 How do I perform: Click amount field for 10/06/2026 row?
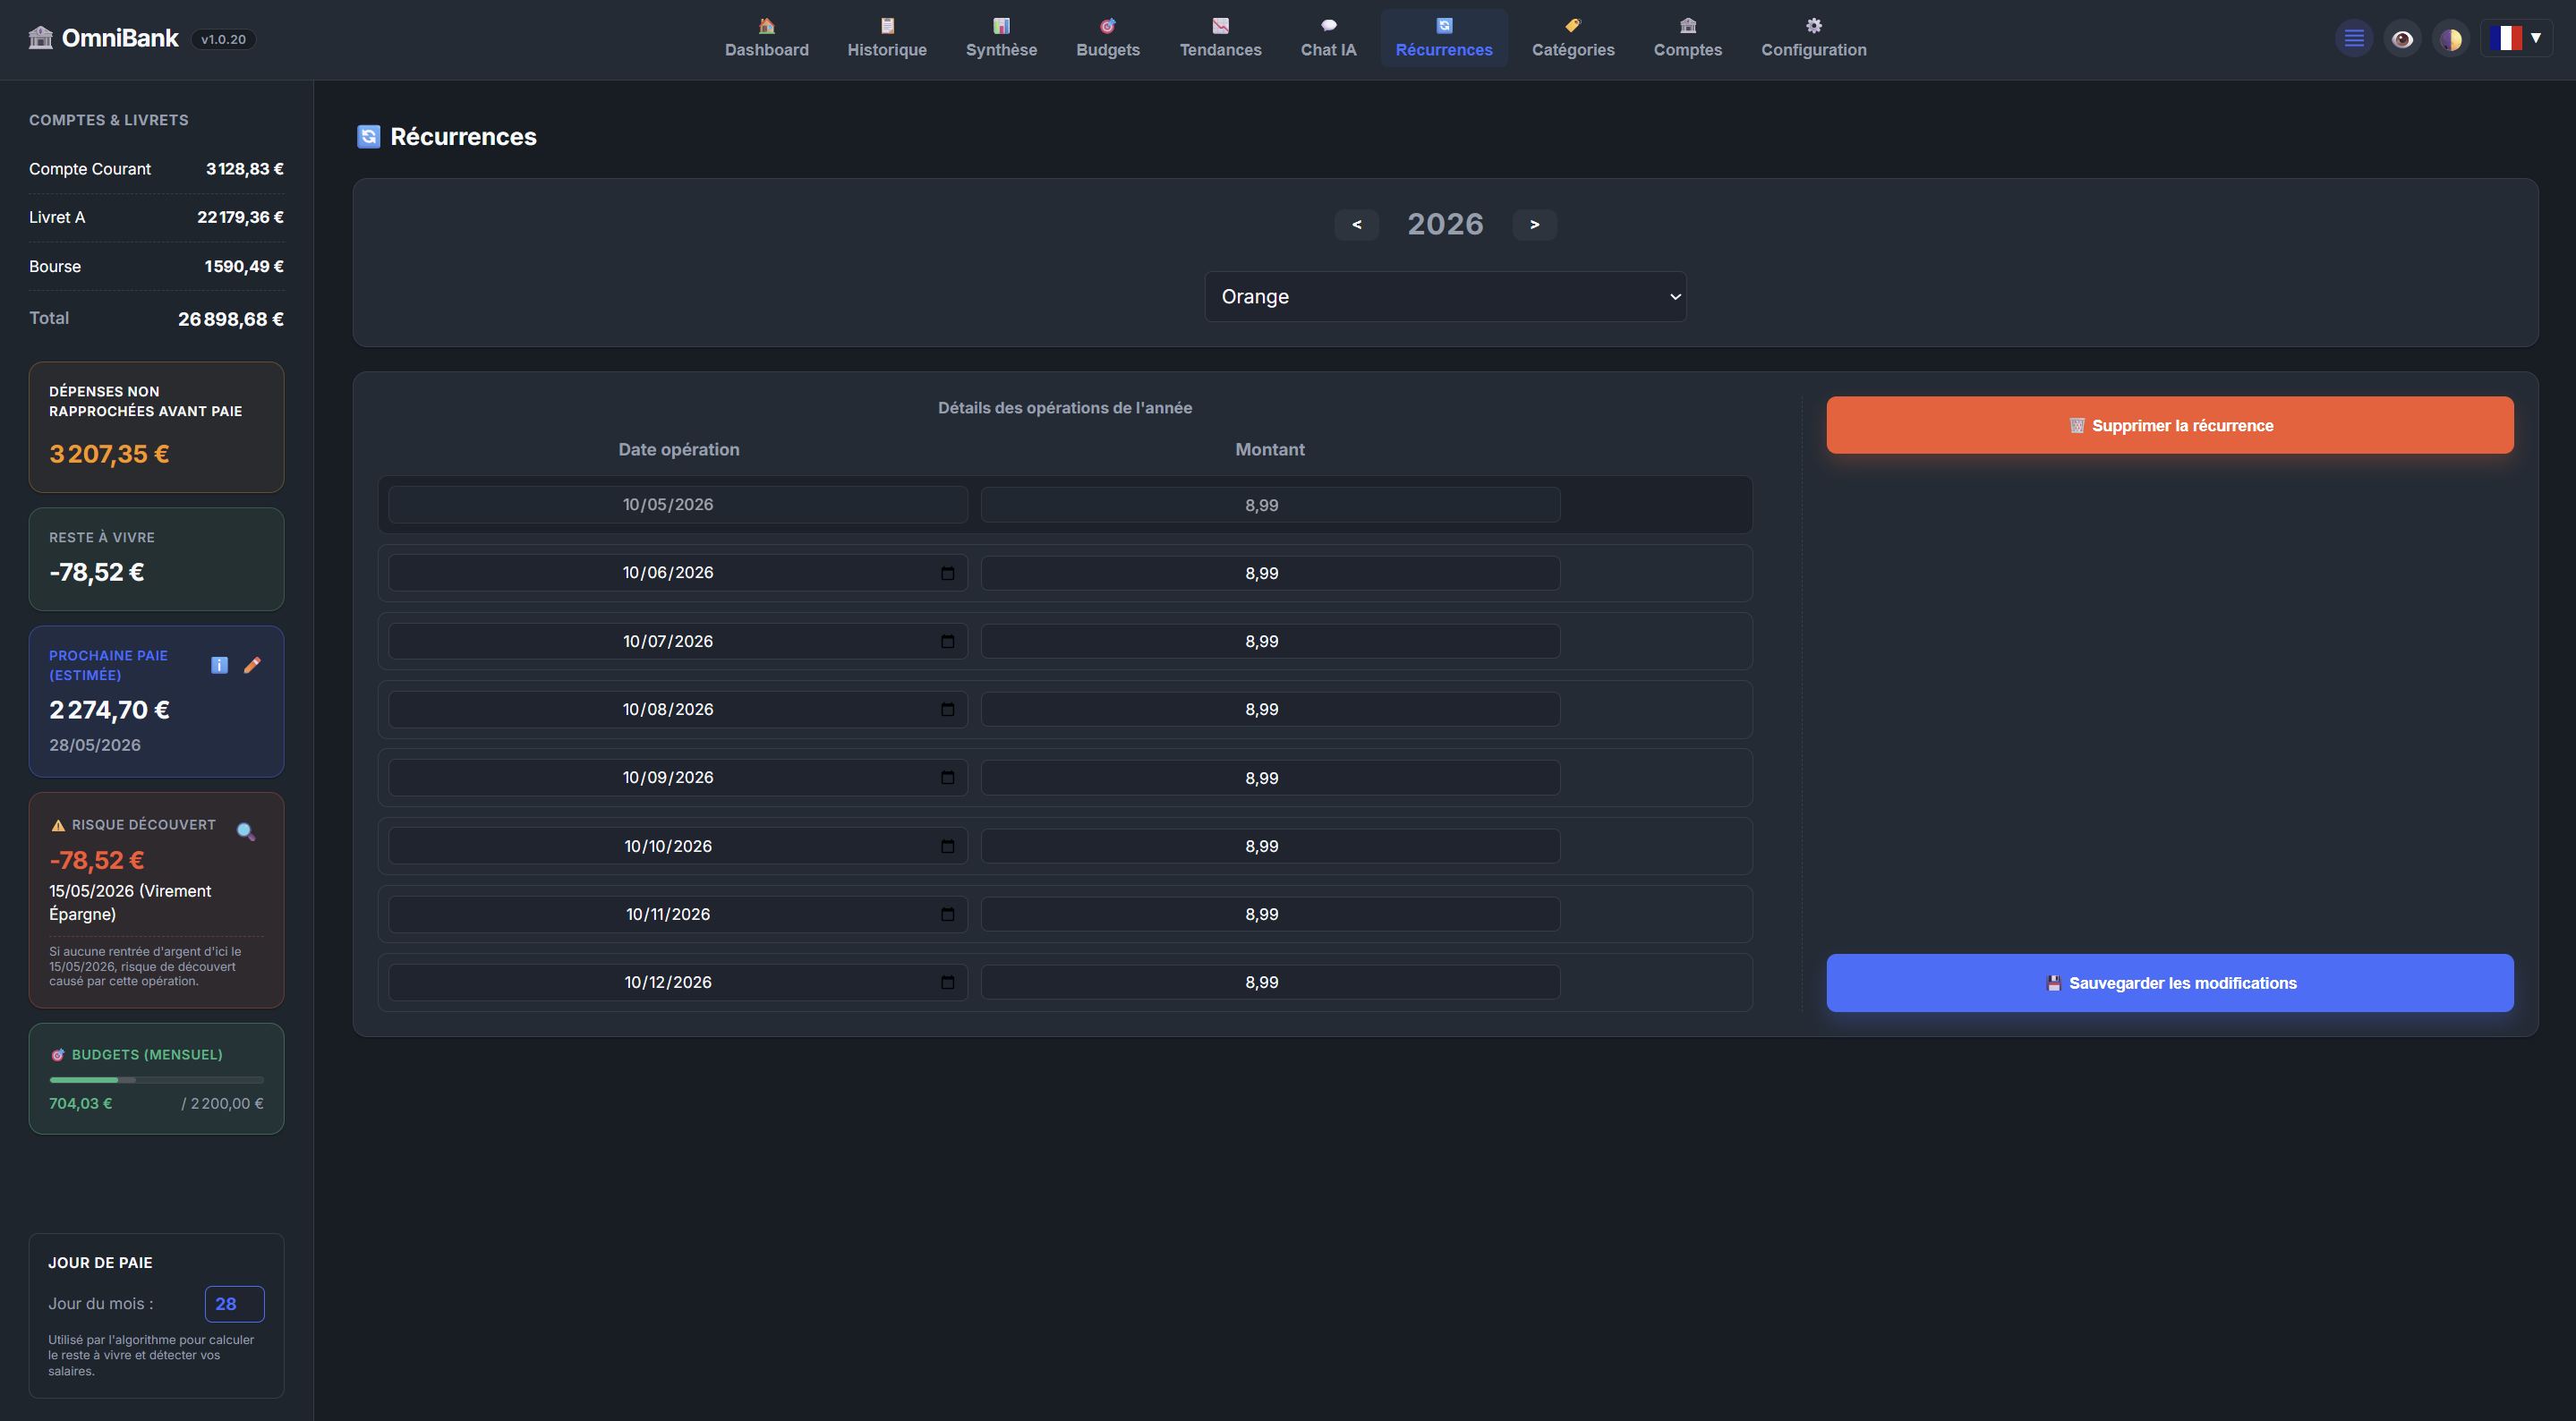pyautogui.click(x=1270, y=573)
